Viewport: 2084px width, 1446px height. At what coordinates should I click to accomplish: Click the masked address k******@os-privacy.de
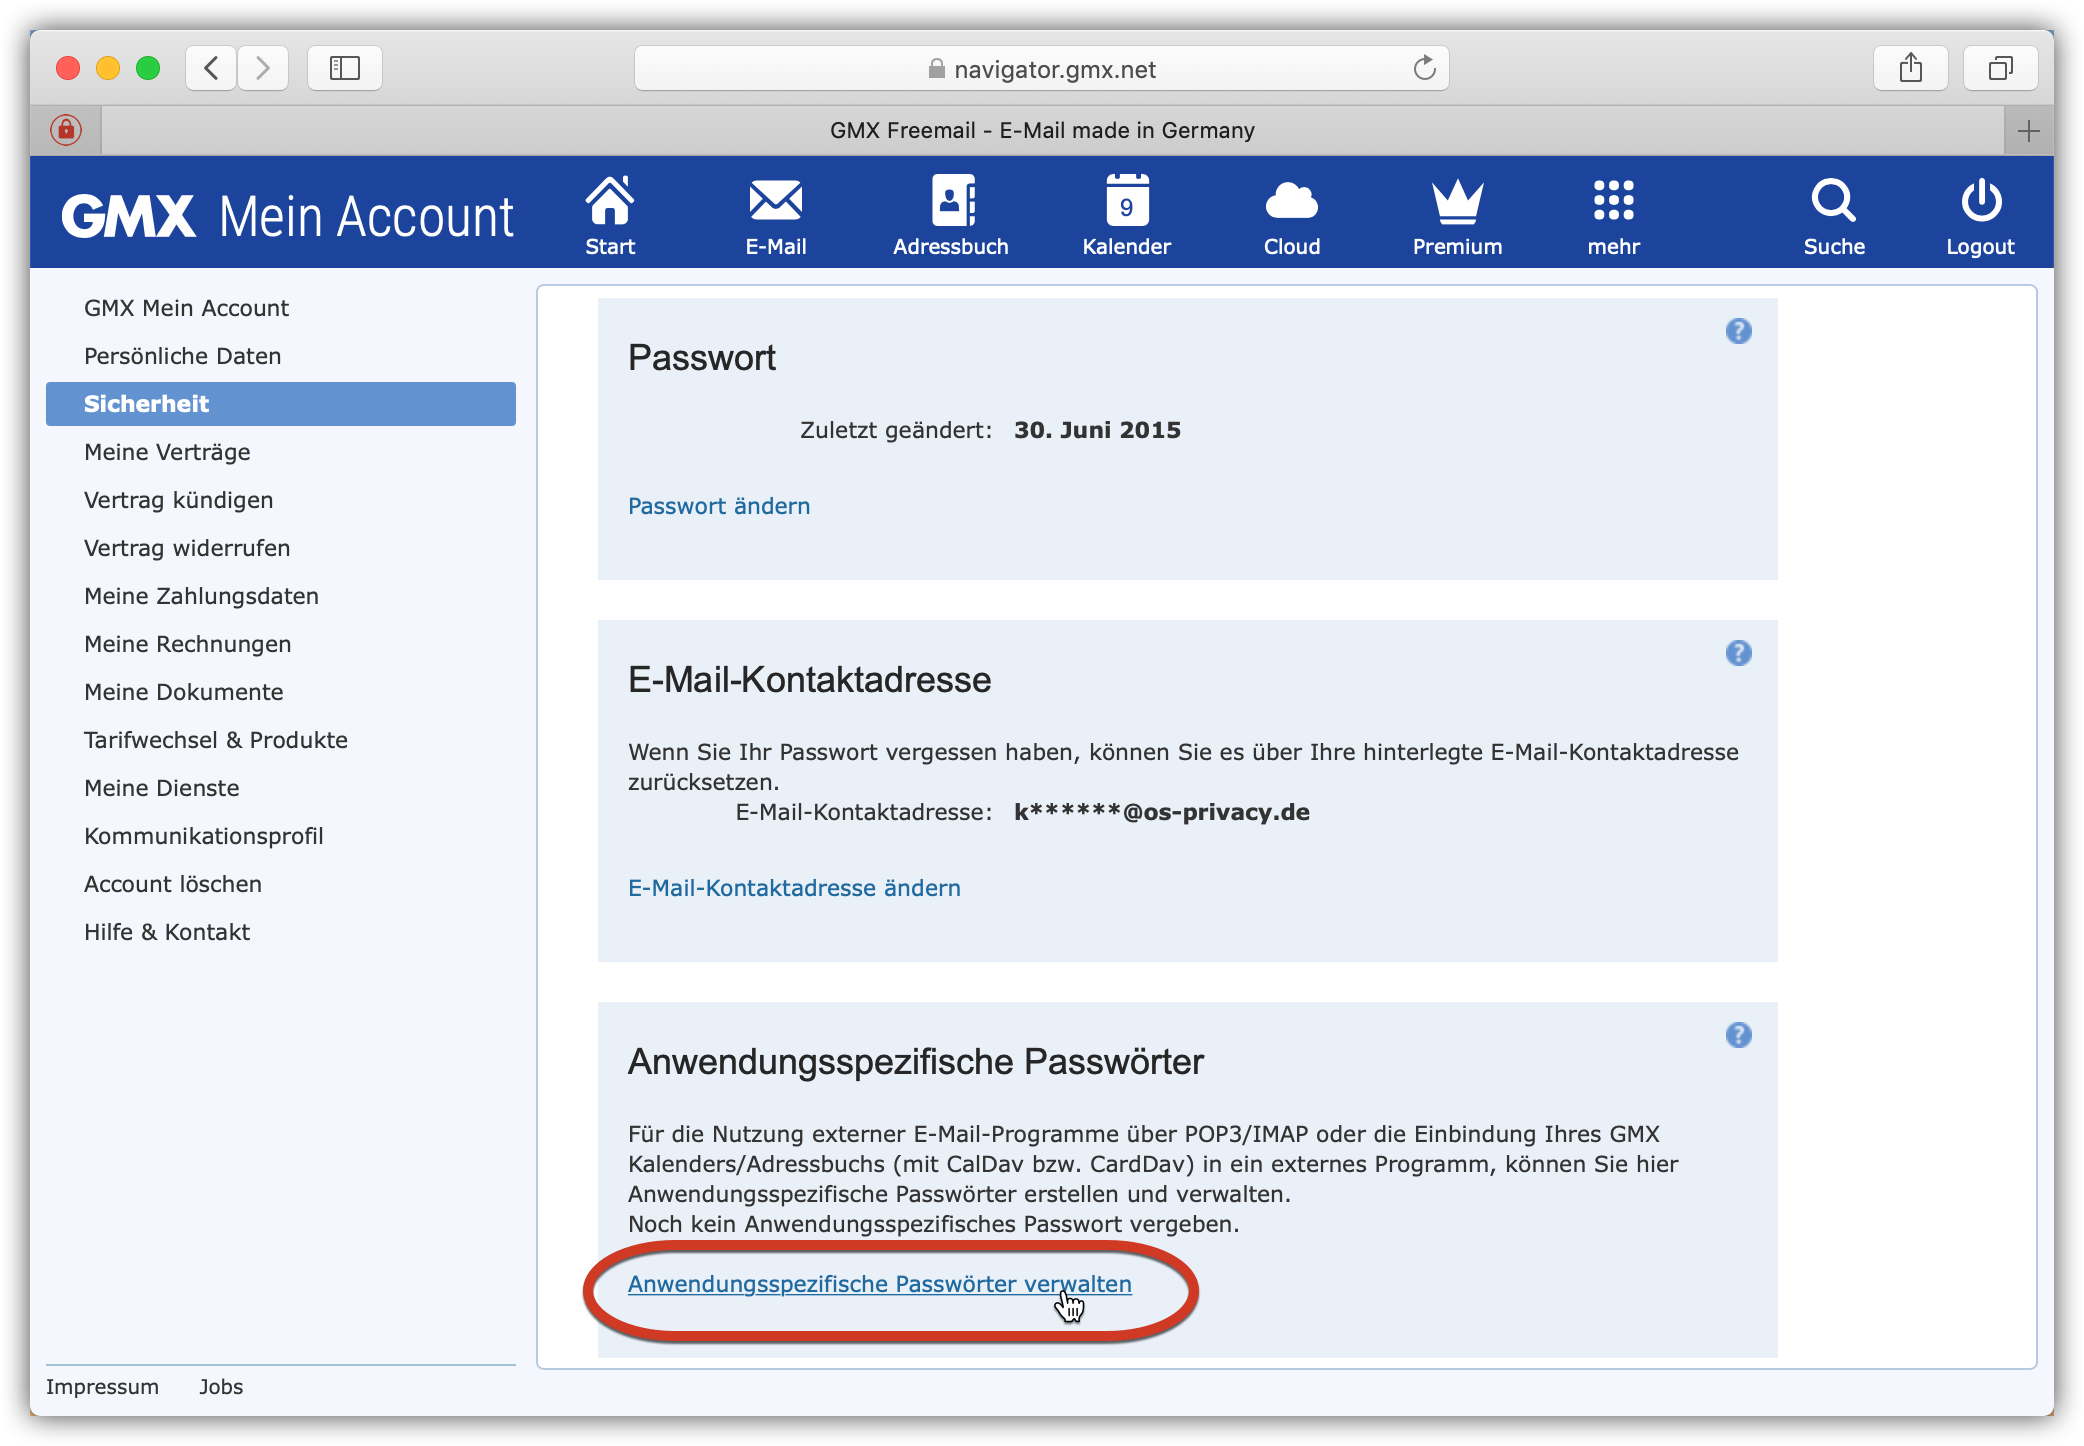coord(1162,812)
